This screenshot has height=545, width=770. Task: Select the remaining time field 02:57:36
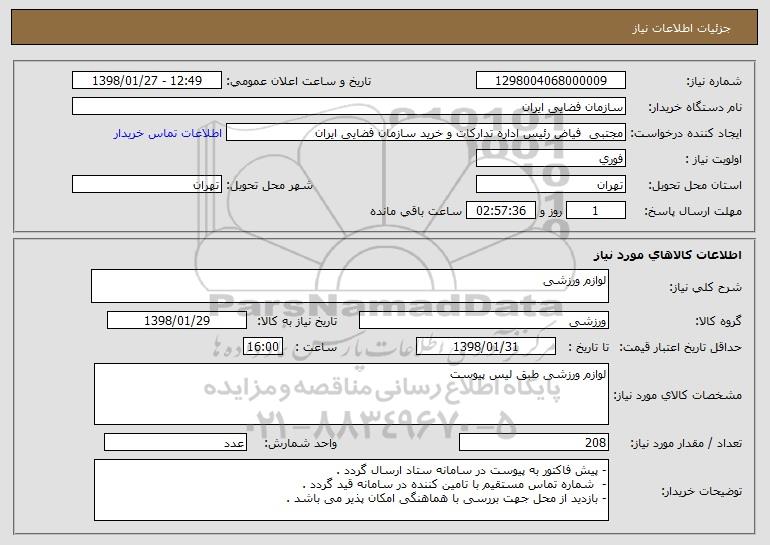click(500, 211)
